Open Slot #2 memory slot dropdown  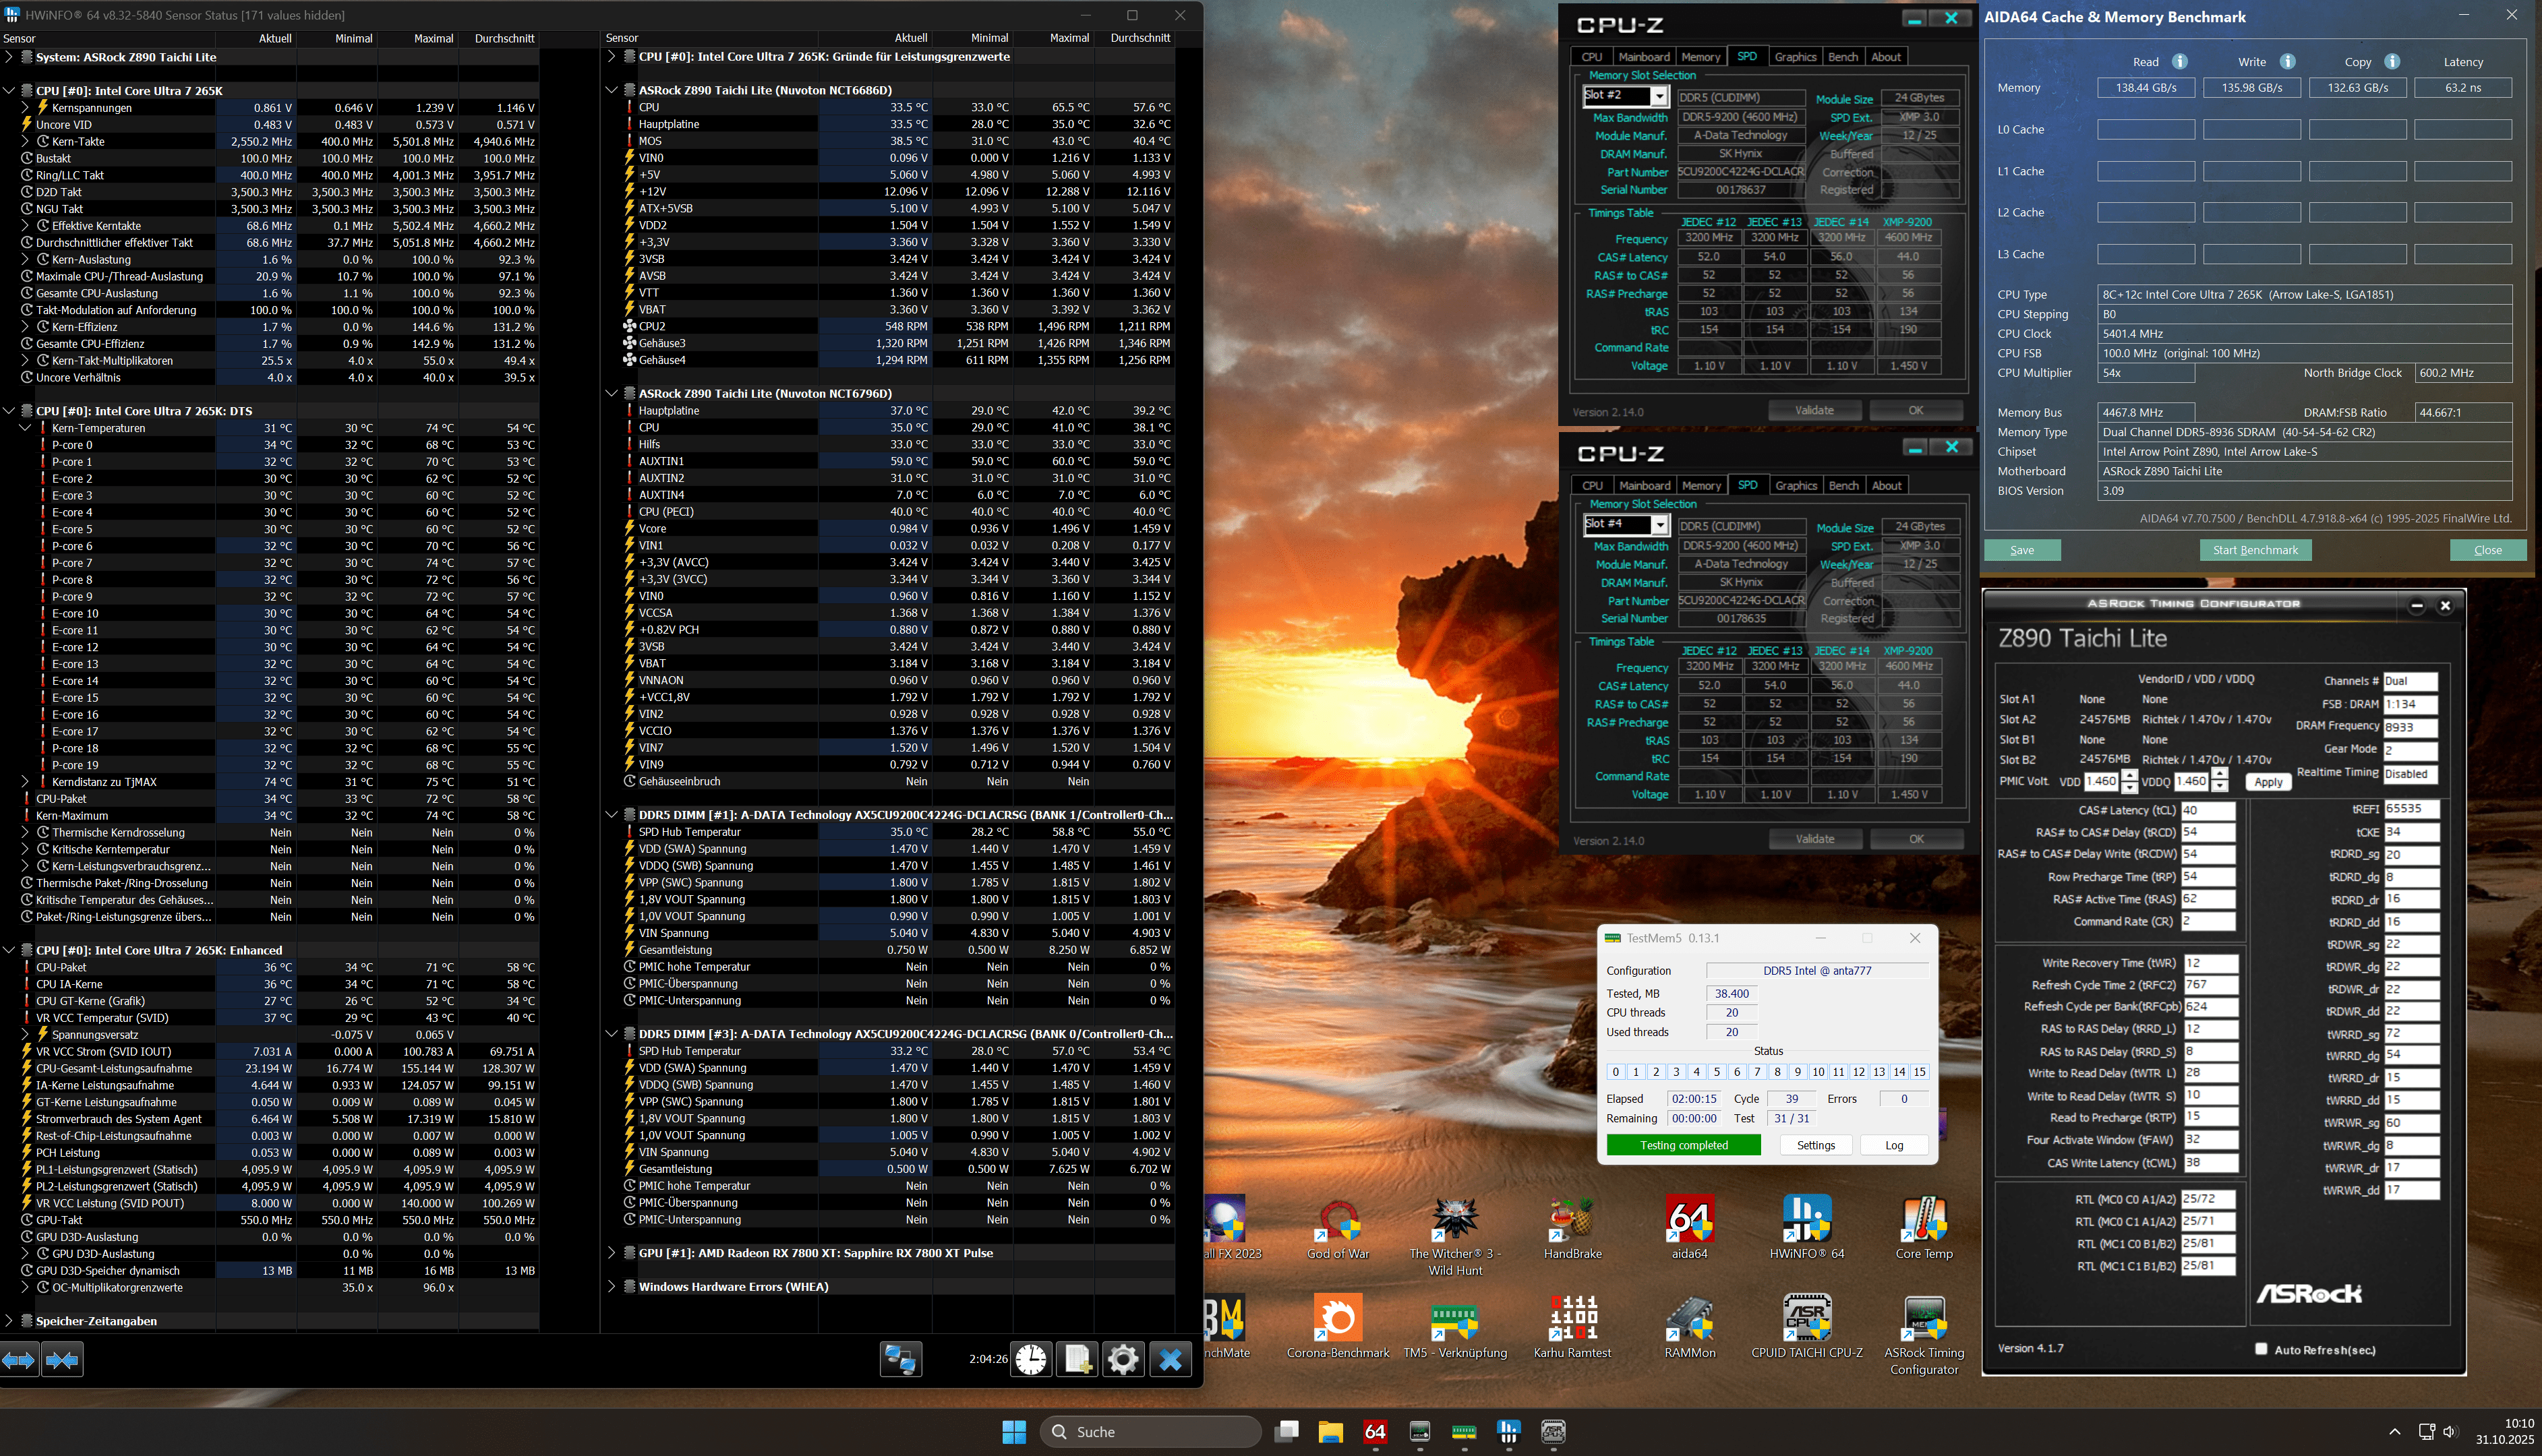1659,96
